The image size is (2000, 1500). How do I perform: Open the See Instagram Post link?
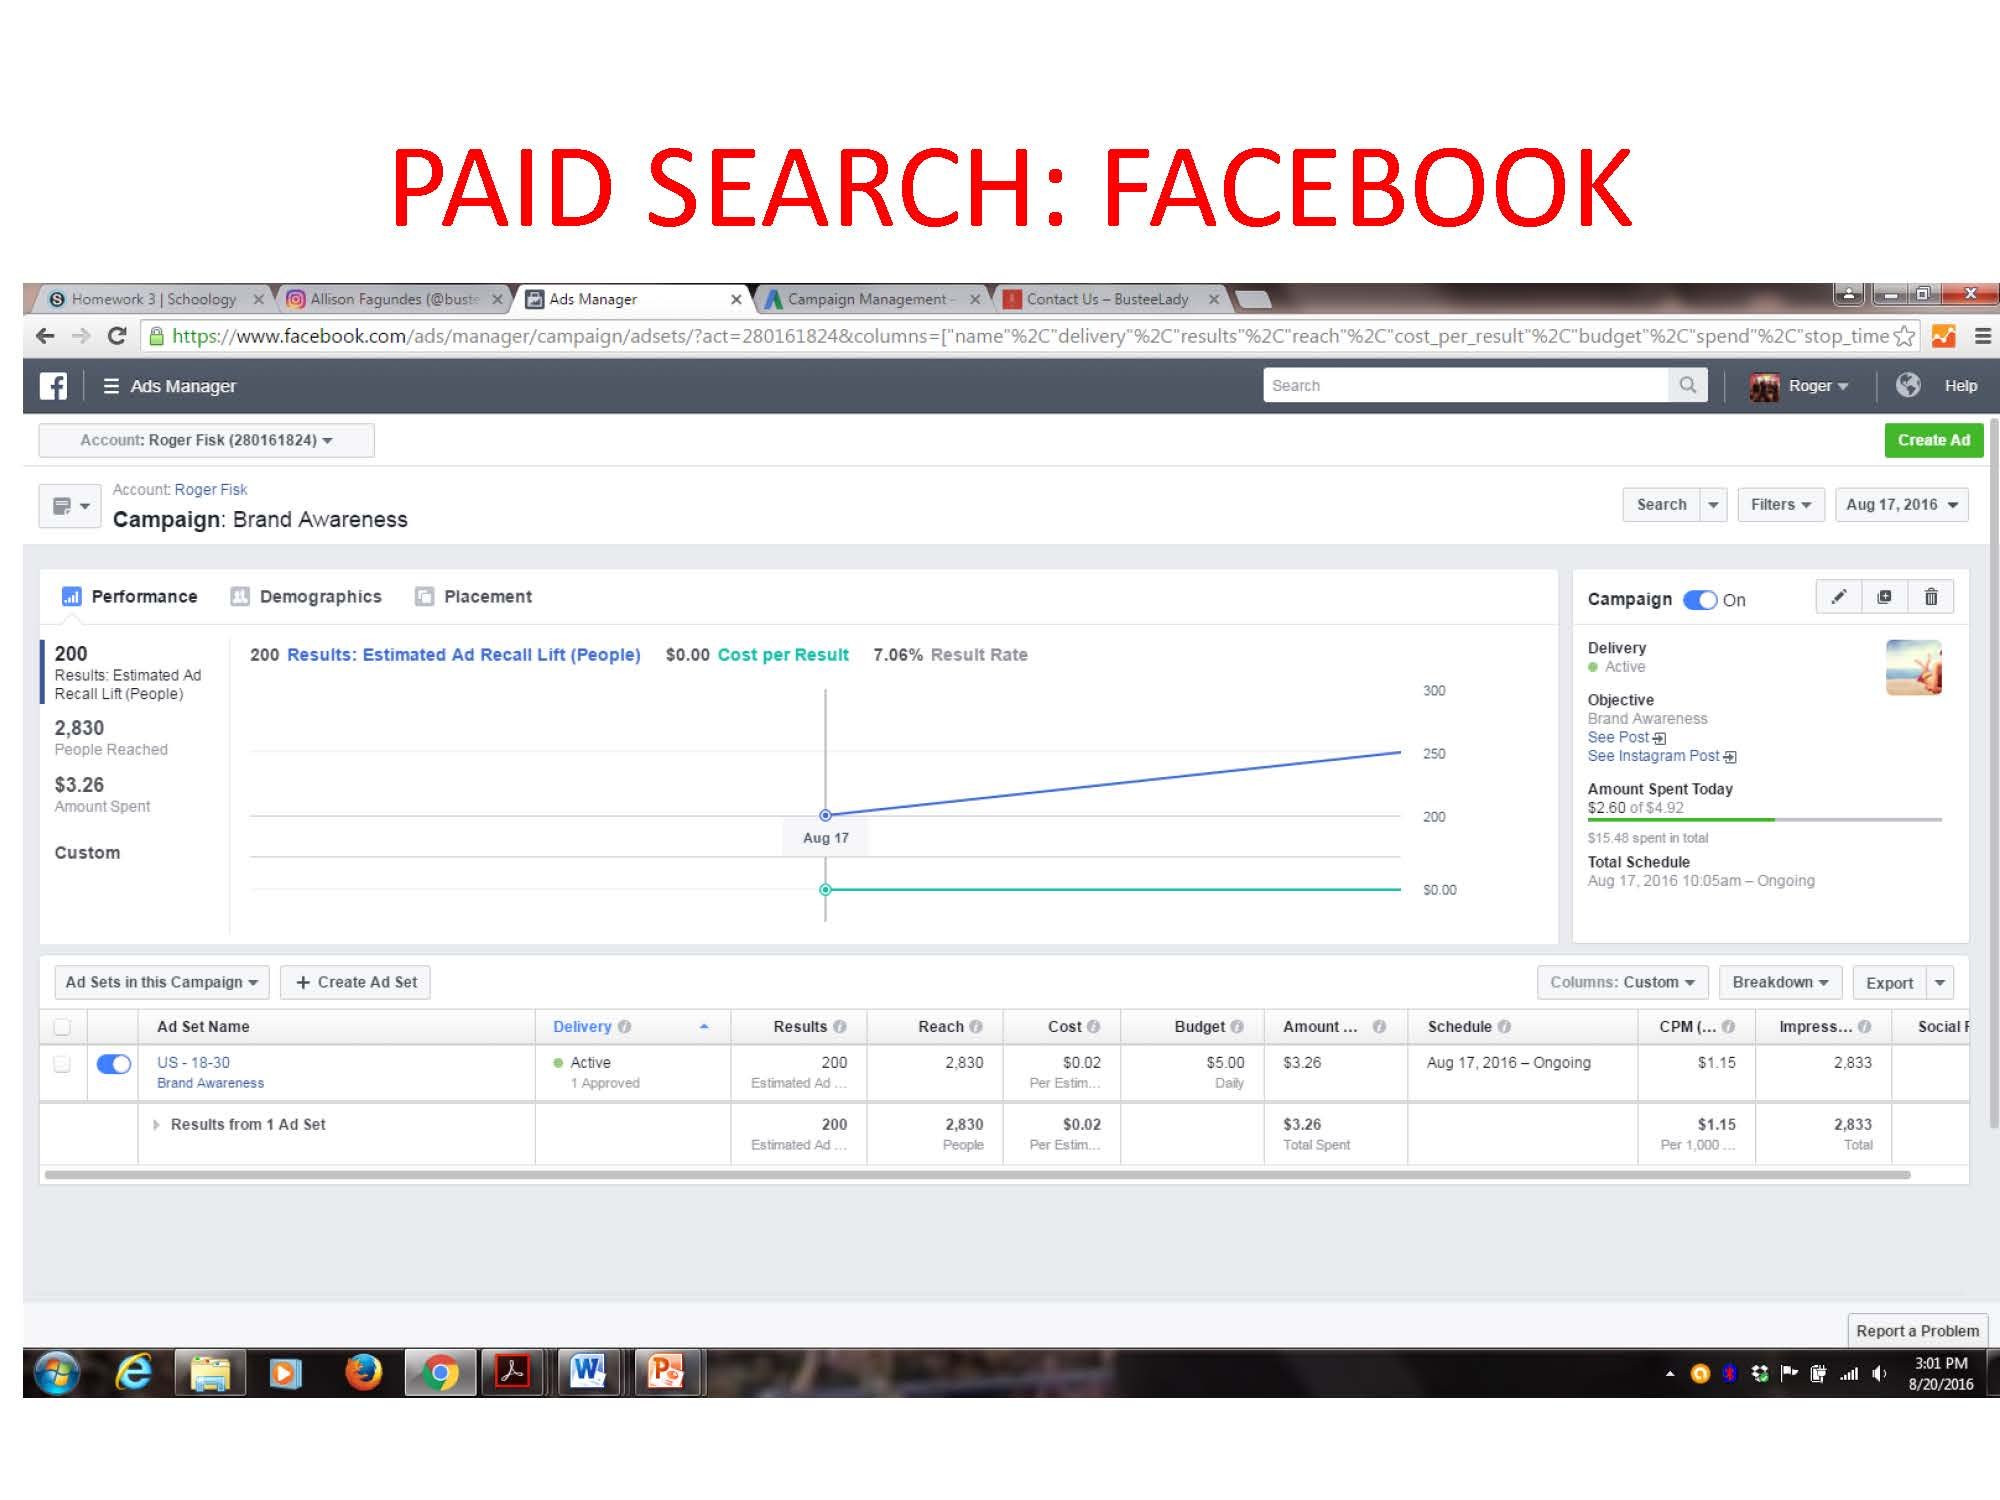(x=1662, y=757)
